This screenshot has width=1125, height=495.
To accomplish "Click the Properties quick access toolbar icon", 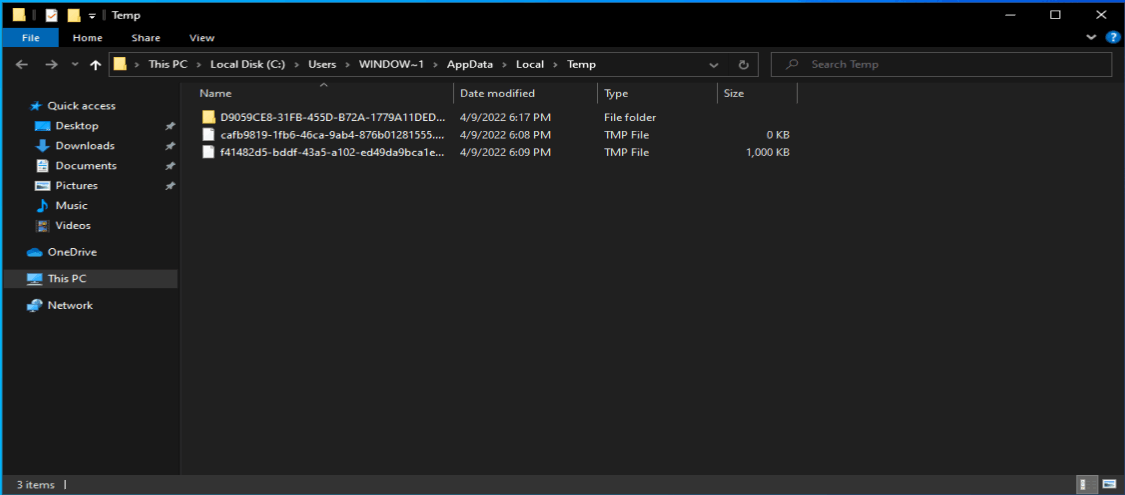I will (52, 15).
